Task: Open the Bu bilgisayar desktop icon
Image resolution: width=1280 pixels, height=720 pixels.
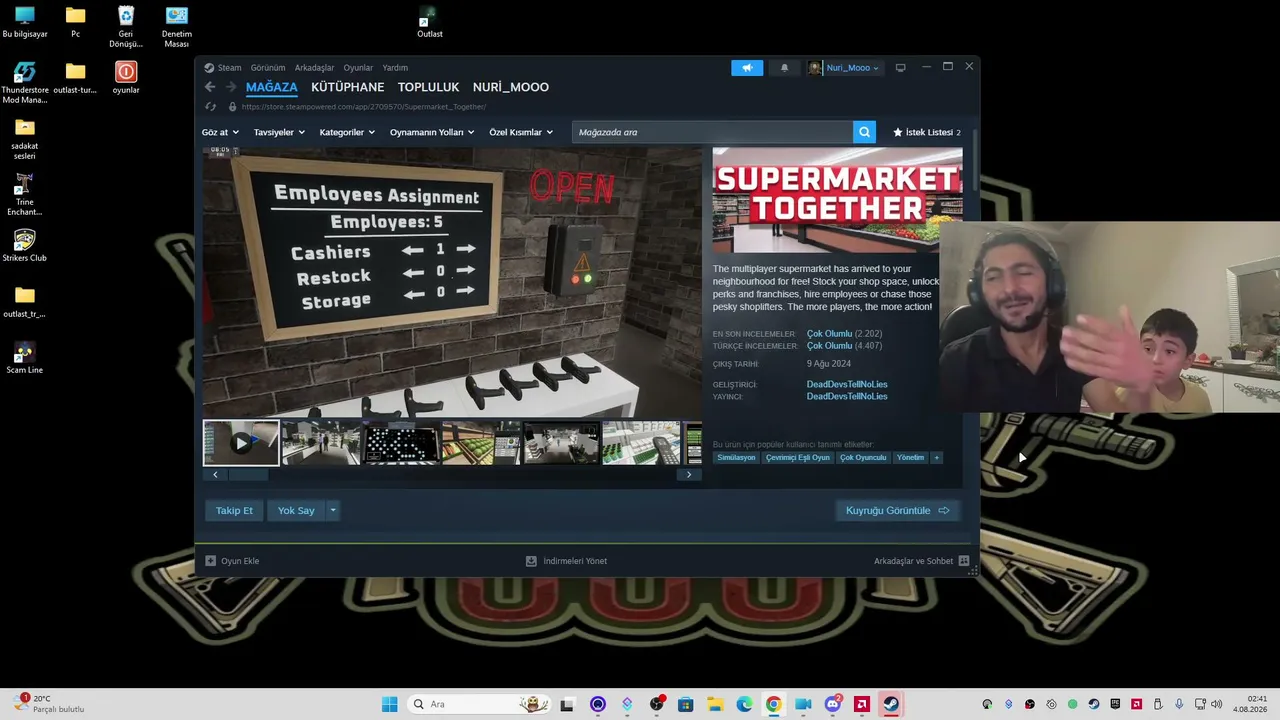Action: (25, 22)
